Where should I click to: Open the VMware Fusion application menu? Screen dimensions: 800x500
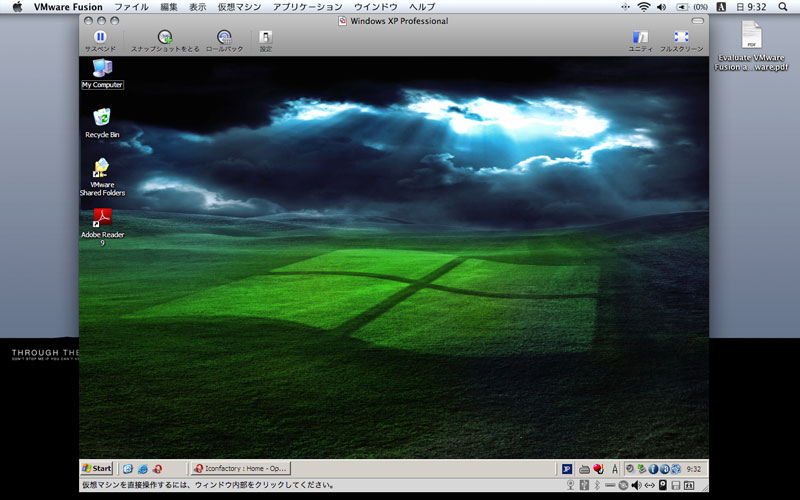coord(68,7)
